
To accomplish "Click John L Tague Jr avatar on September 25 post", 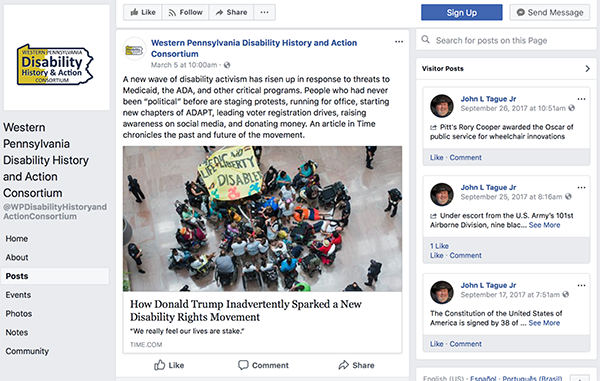I will pos(442,194).
